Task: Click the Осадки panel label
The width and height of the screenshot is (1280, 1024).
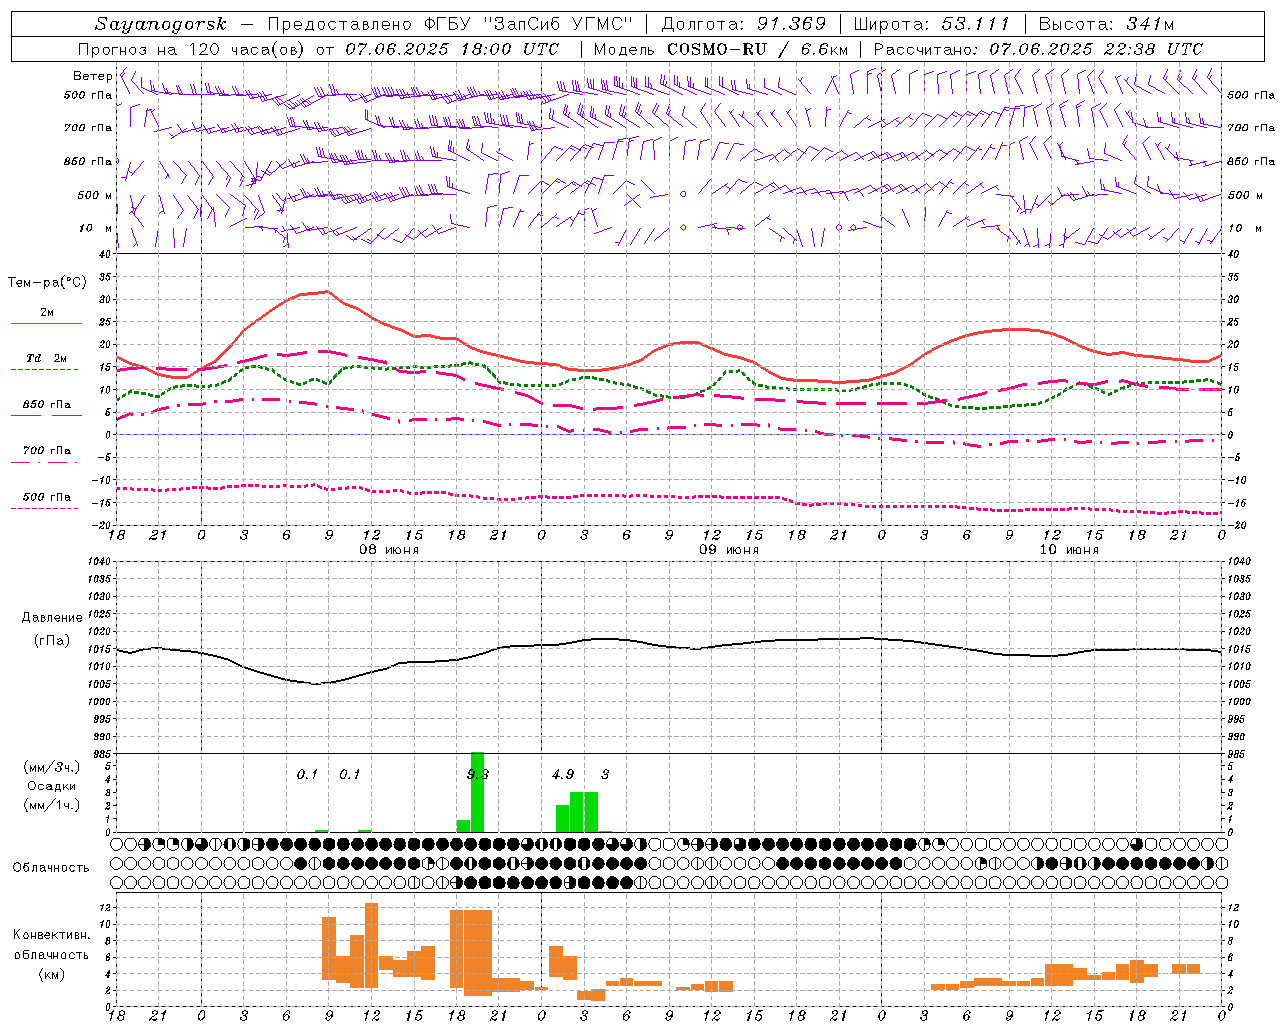Action: [51, 786]
